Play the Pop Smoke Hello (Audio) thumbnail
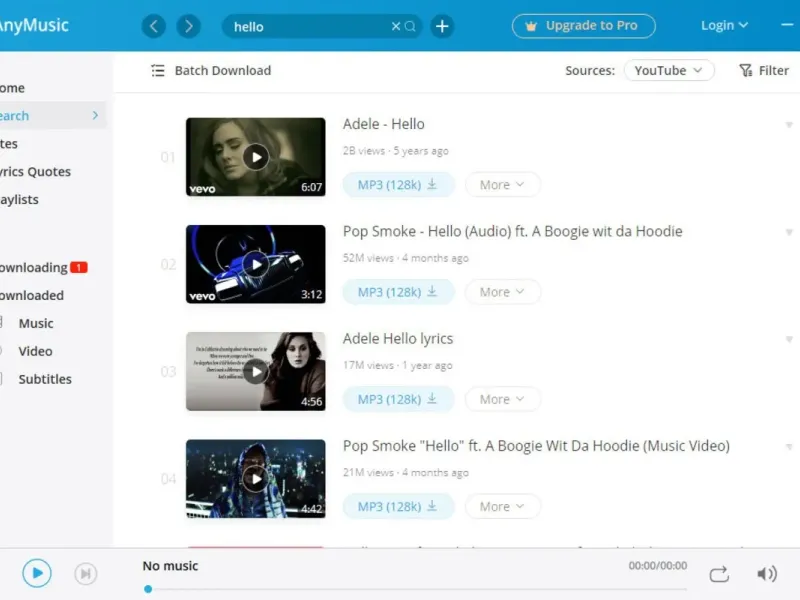This screenshot has width=800, height=600. (256, 264)
